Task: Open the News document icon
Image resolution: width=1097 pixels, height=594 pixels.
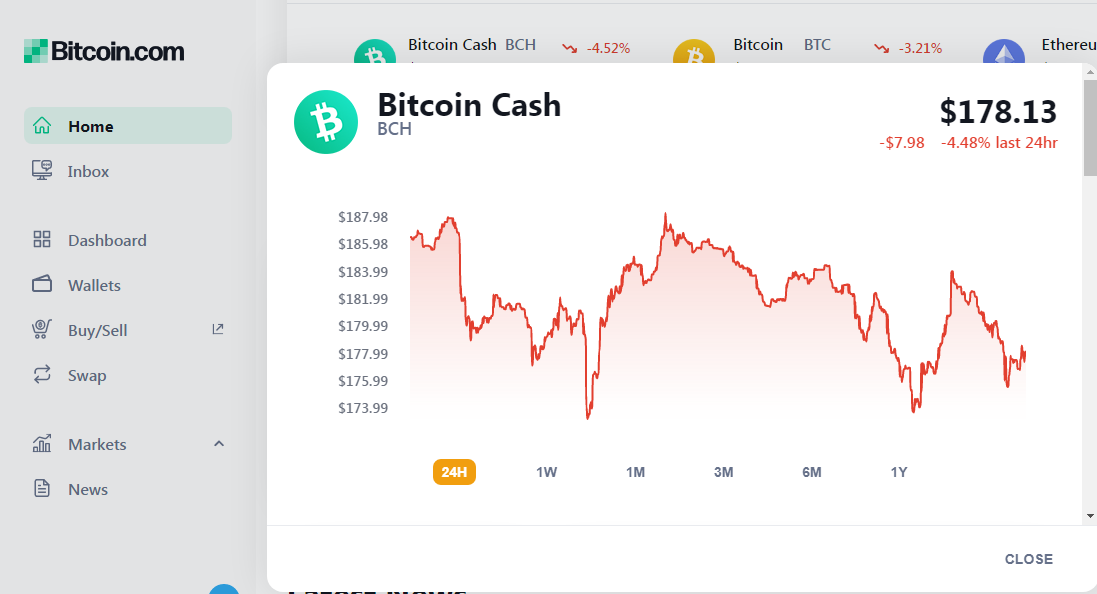Action: (42, 488)
